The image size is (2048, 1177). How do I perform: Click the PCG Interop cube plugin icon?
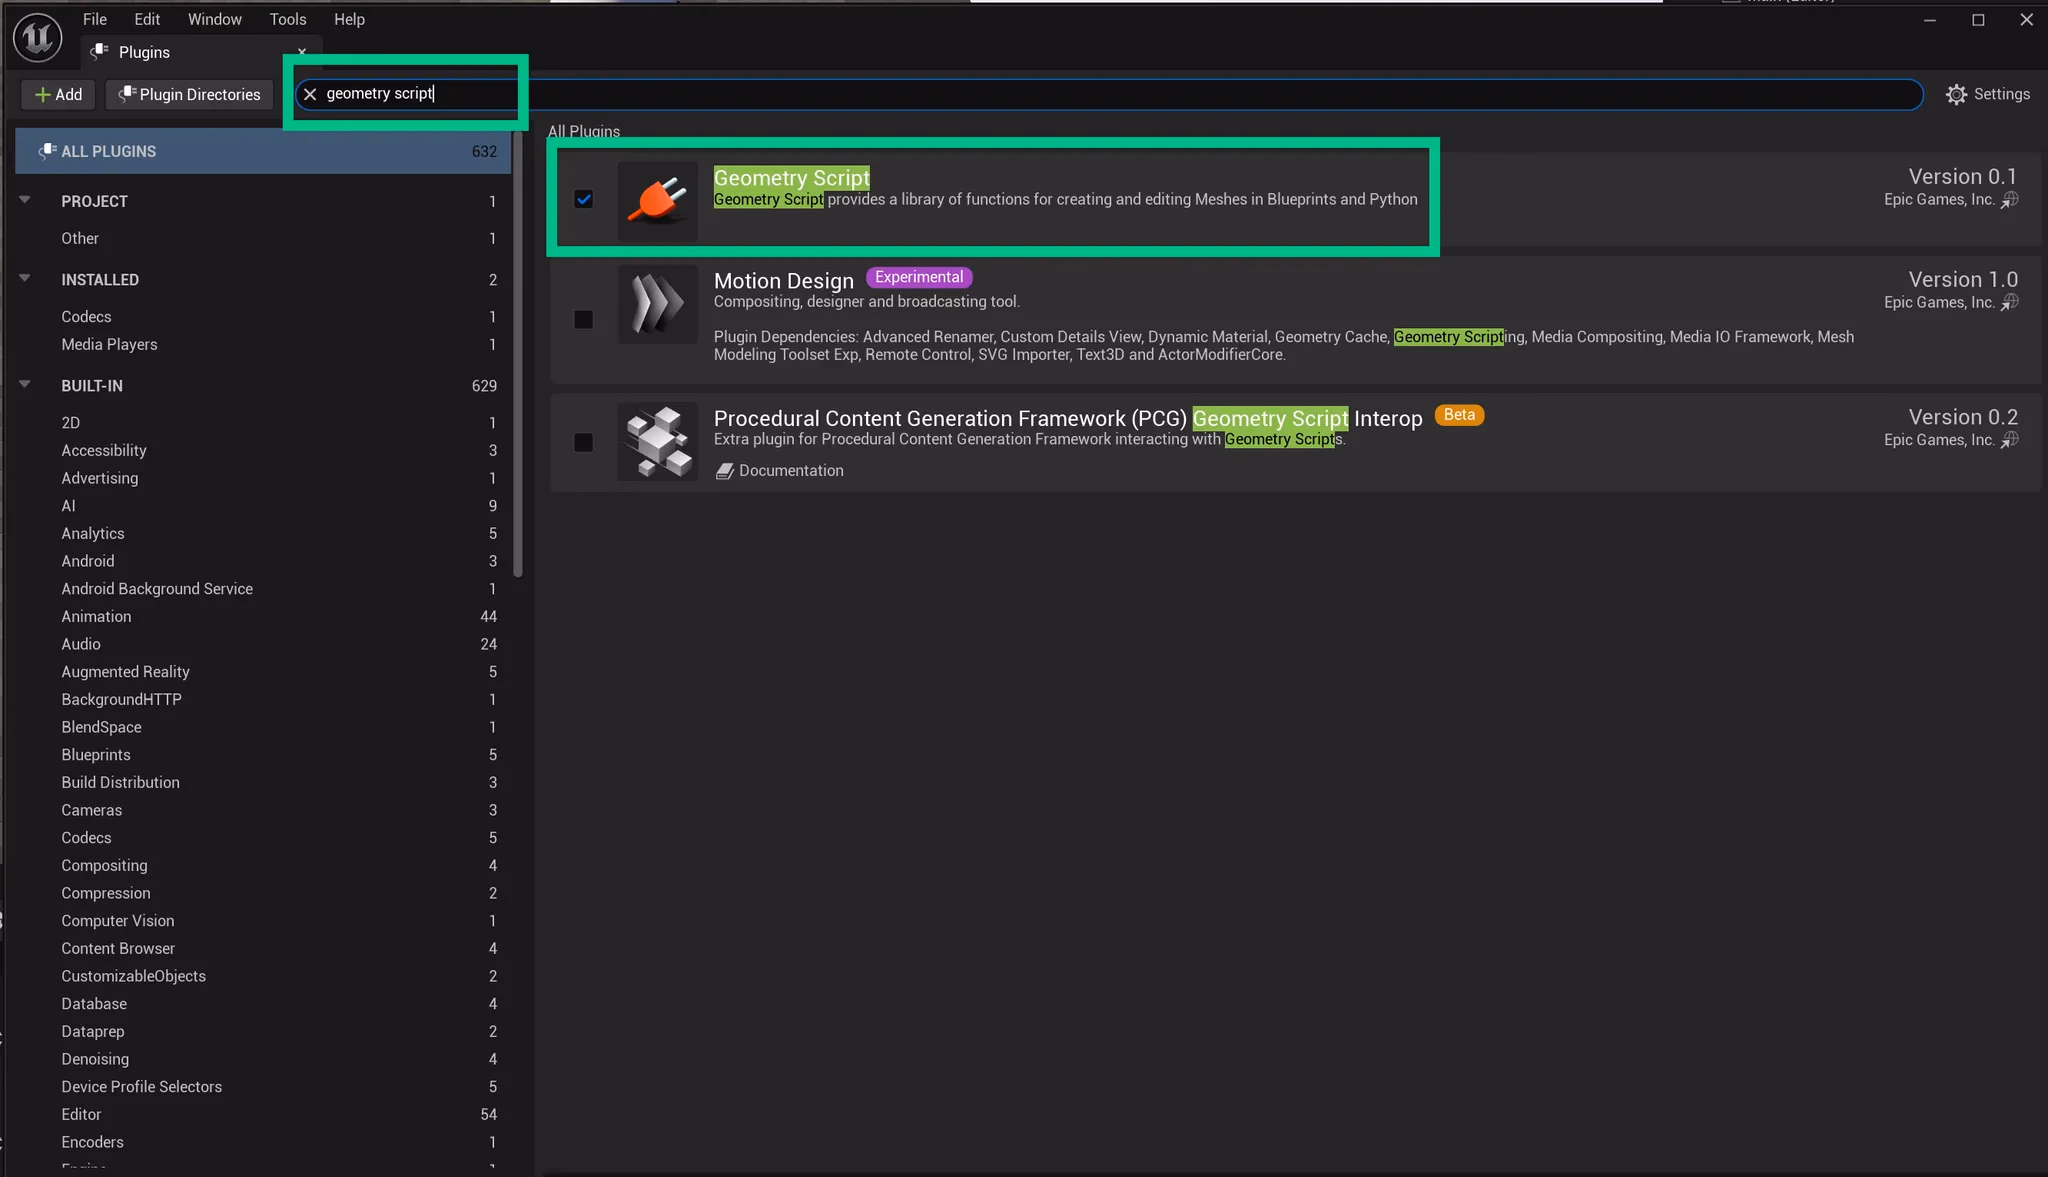[x=656, y=441]
